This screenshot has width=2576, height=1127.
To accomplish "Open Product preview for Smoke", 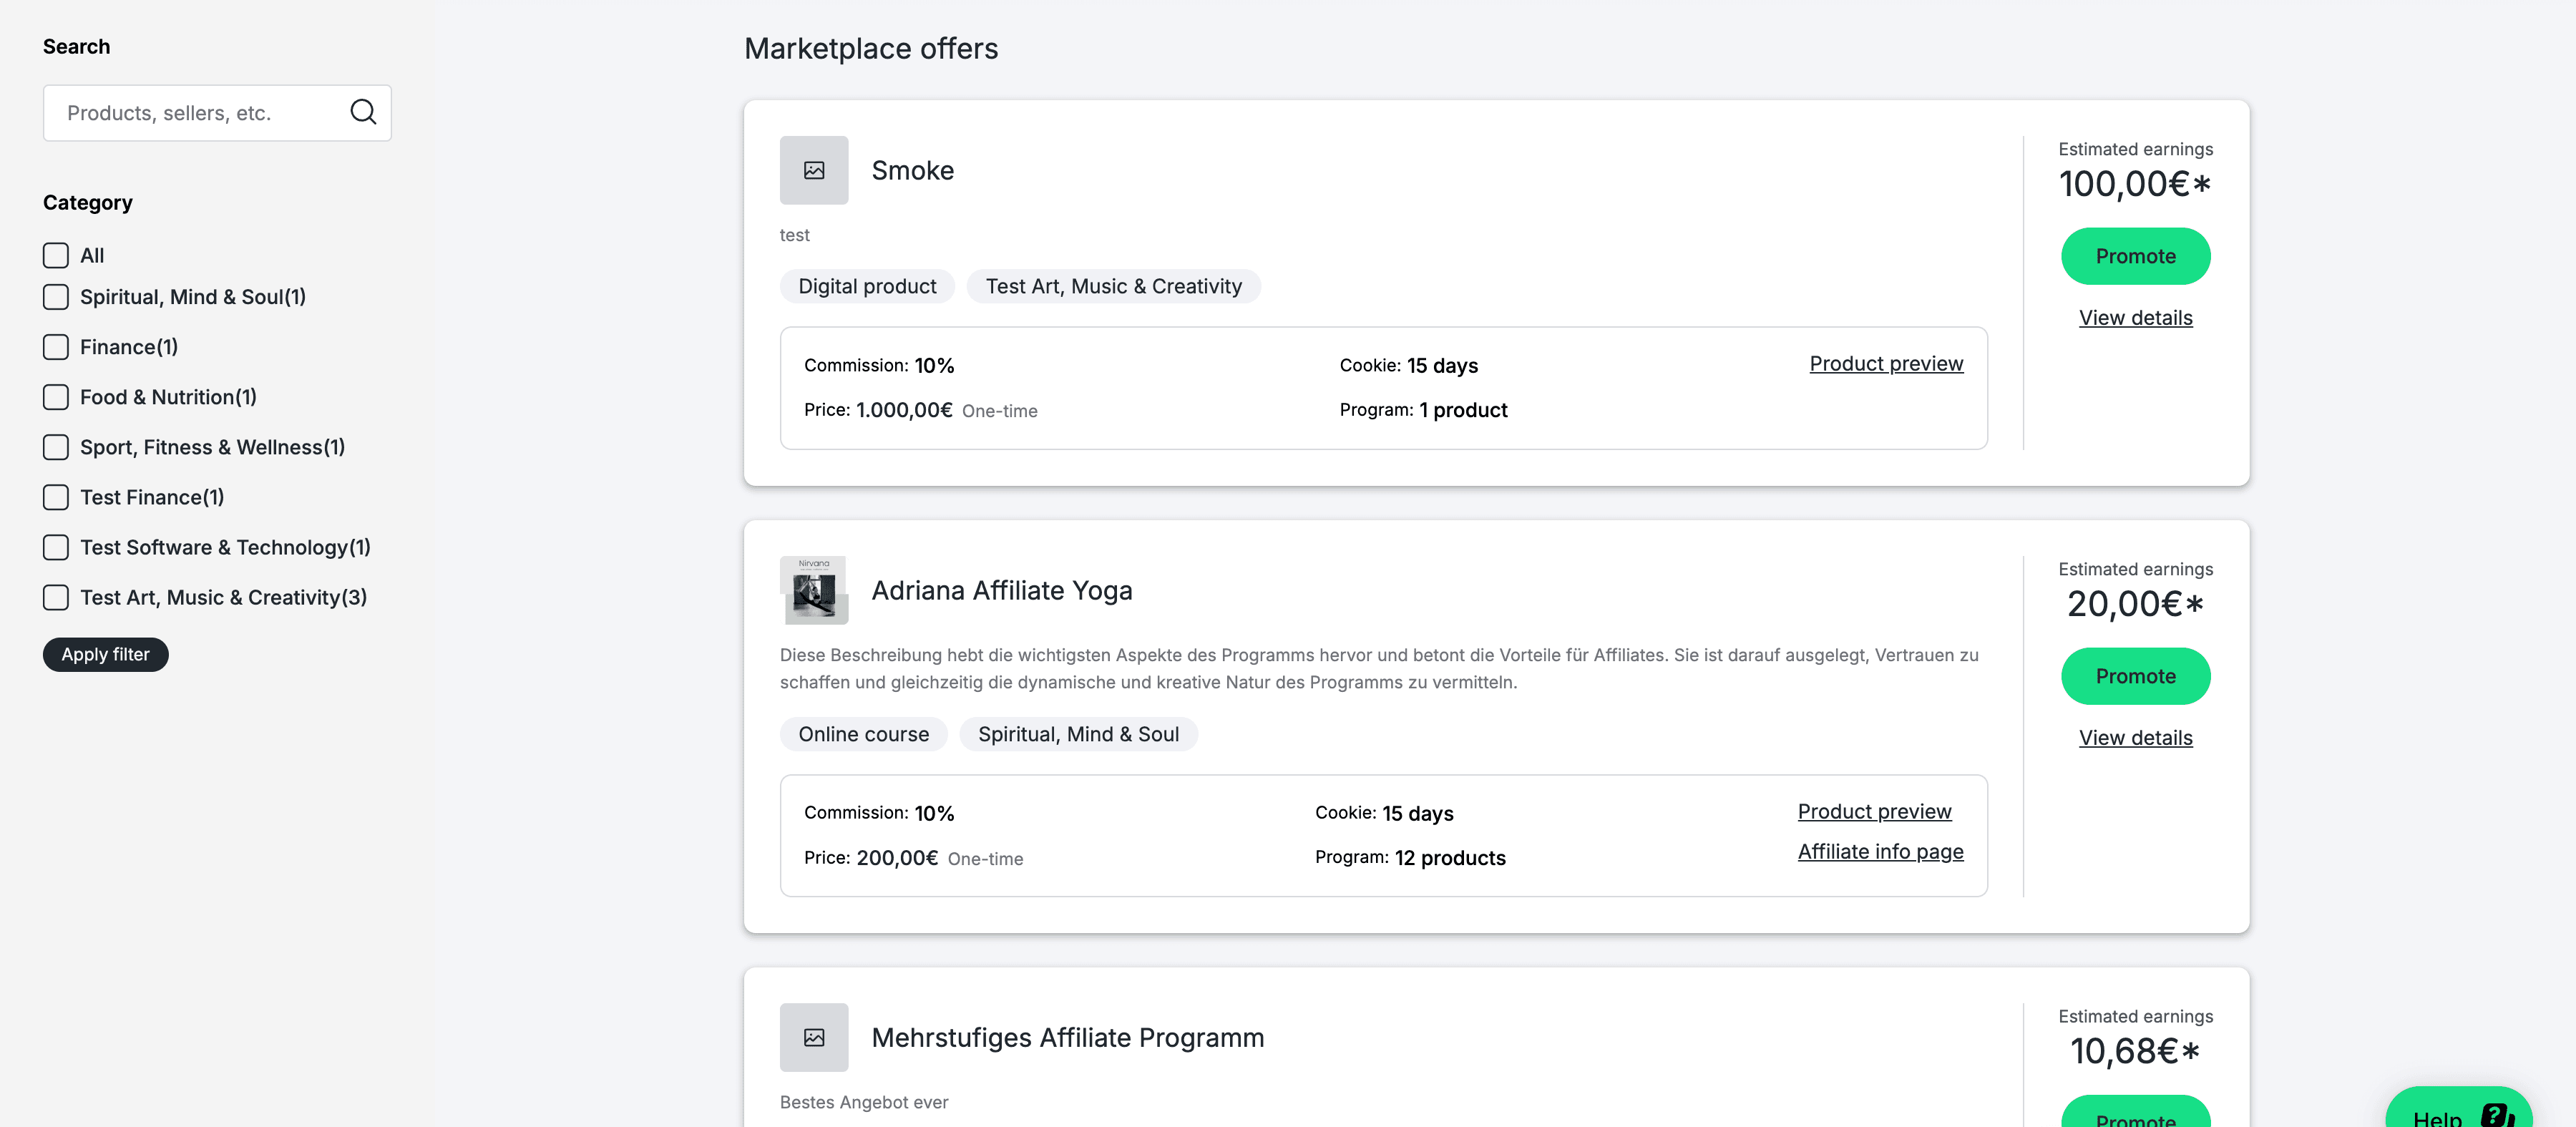I will pyautogui.click(x=1886, y=363).
